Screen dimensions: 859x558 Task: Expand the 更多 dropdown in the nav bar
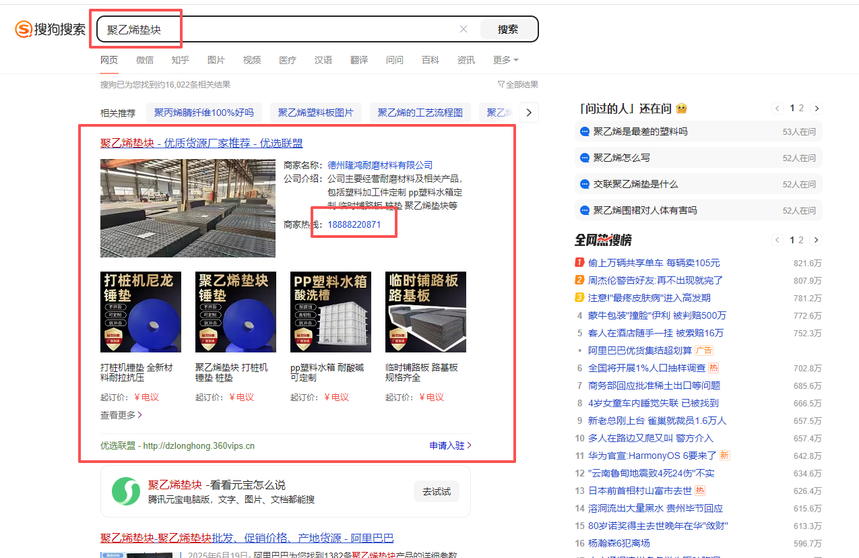(505, 60)
